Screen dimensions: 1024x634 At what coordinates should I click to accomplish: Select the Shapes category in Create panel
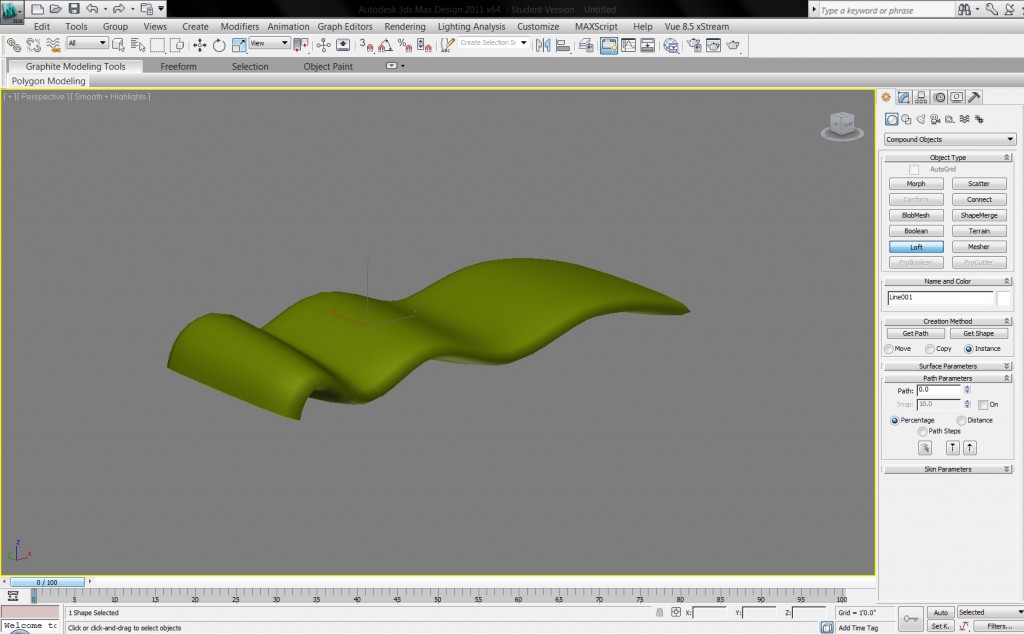click(906, 119)
